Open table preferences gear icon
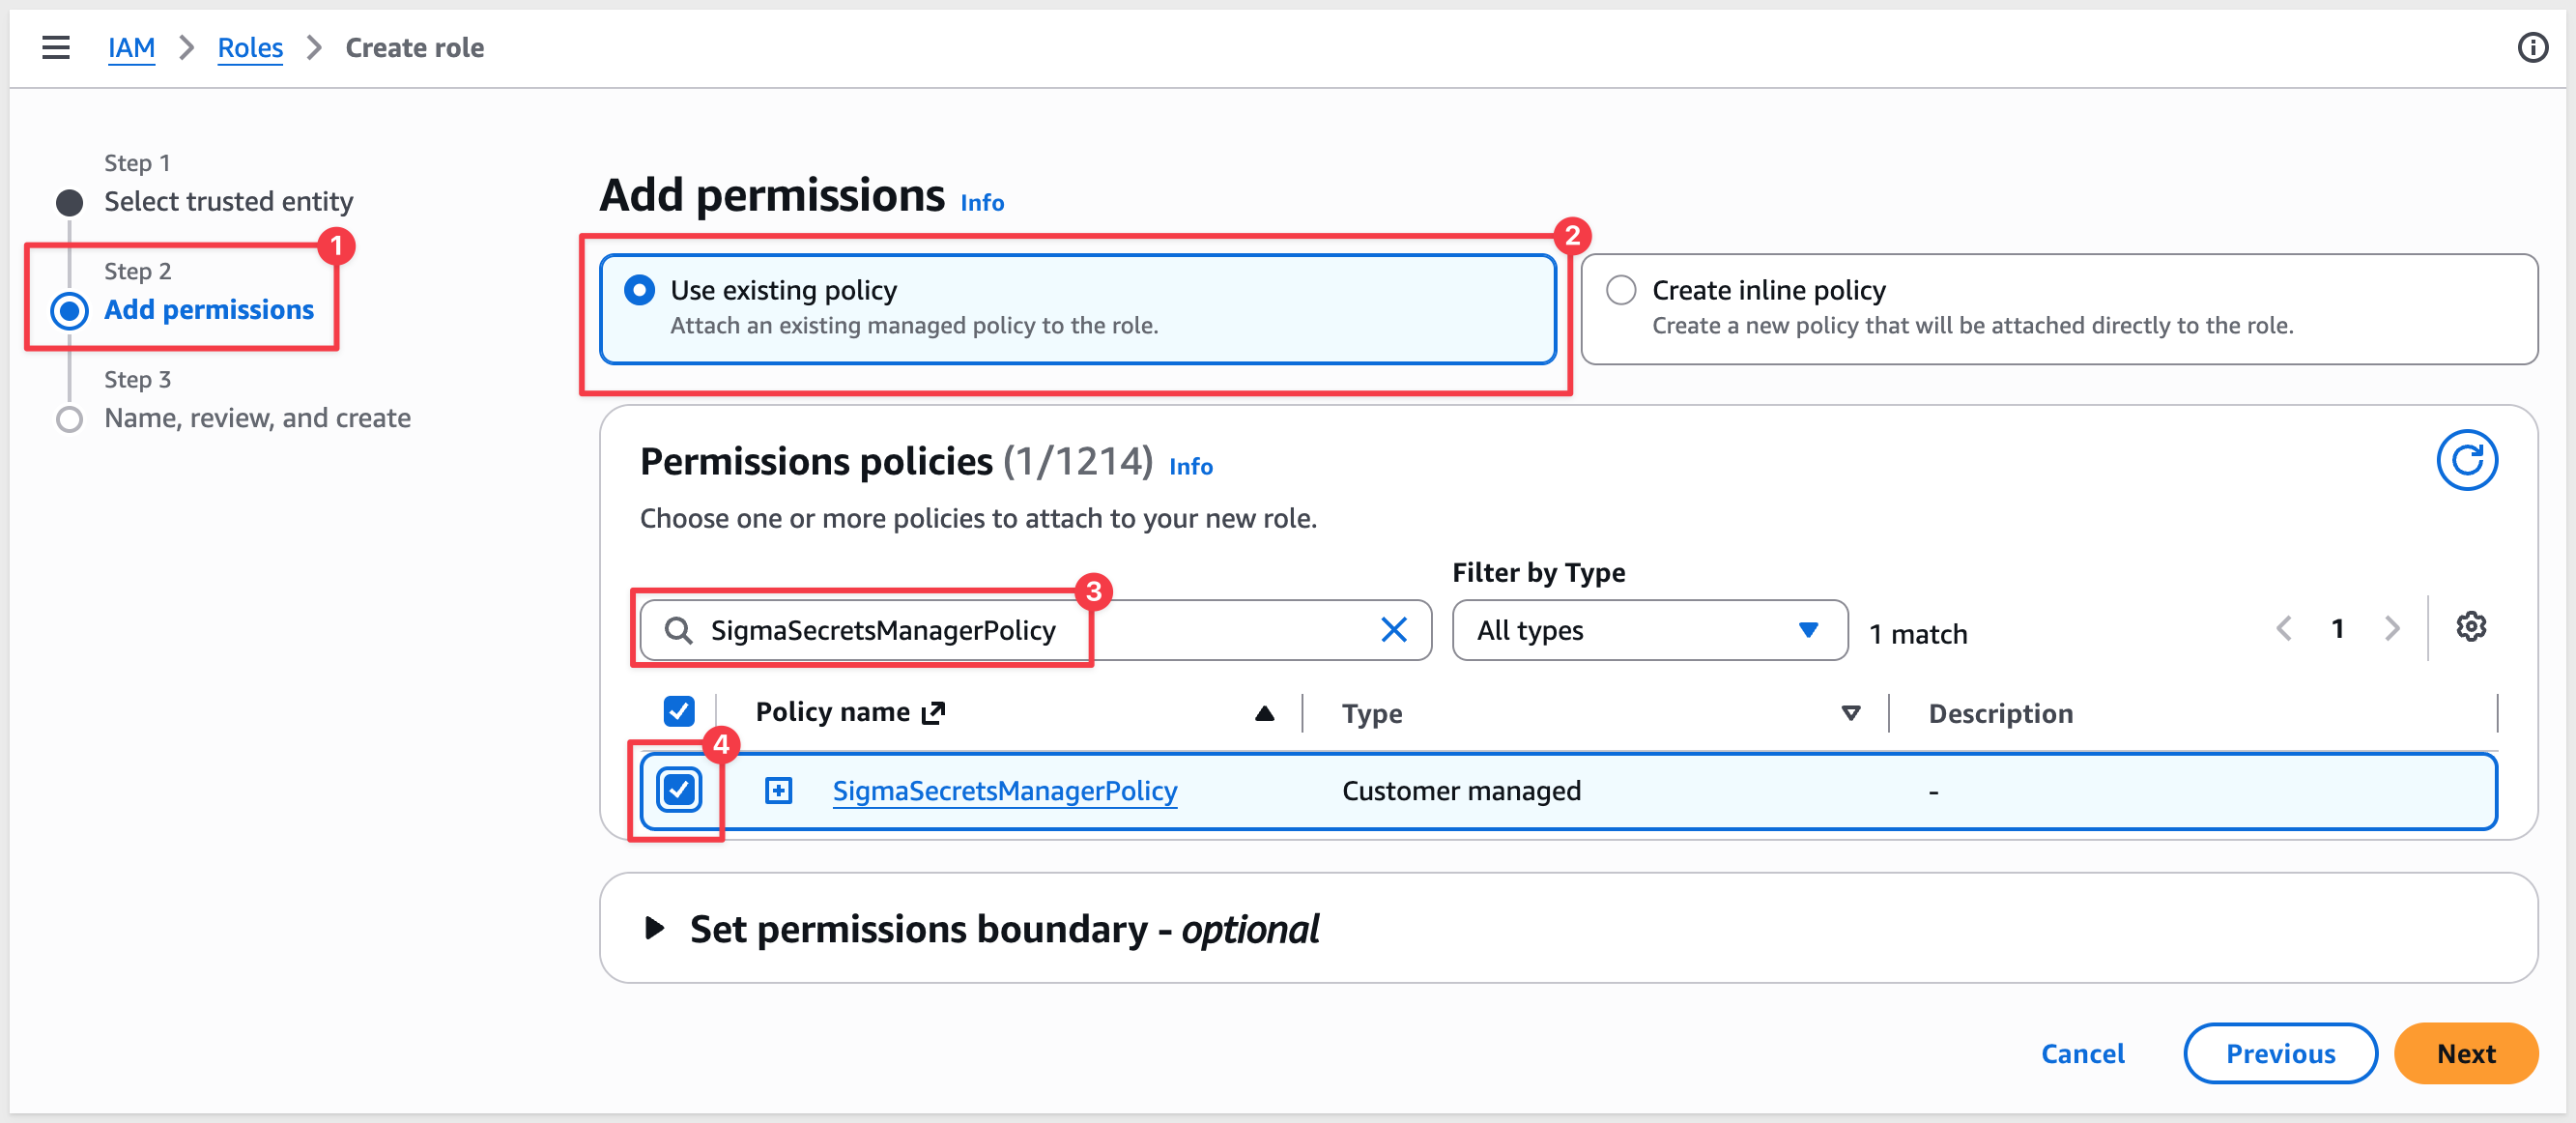 pos(2470,627)
